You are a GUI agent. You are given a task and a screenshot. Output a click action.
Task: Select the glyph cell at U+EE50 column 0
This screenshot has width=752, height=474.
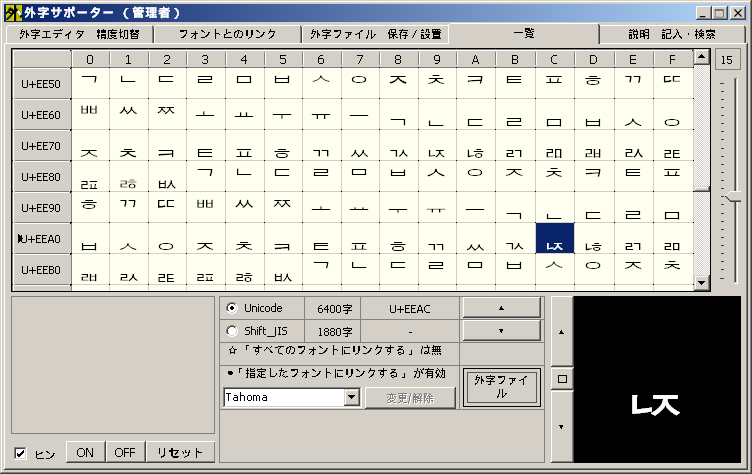click(x=90, y=83)
